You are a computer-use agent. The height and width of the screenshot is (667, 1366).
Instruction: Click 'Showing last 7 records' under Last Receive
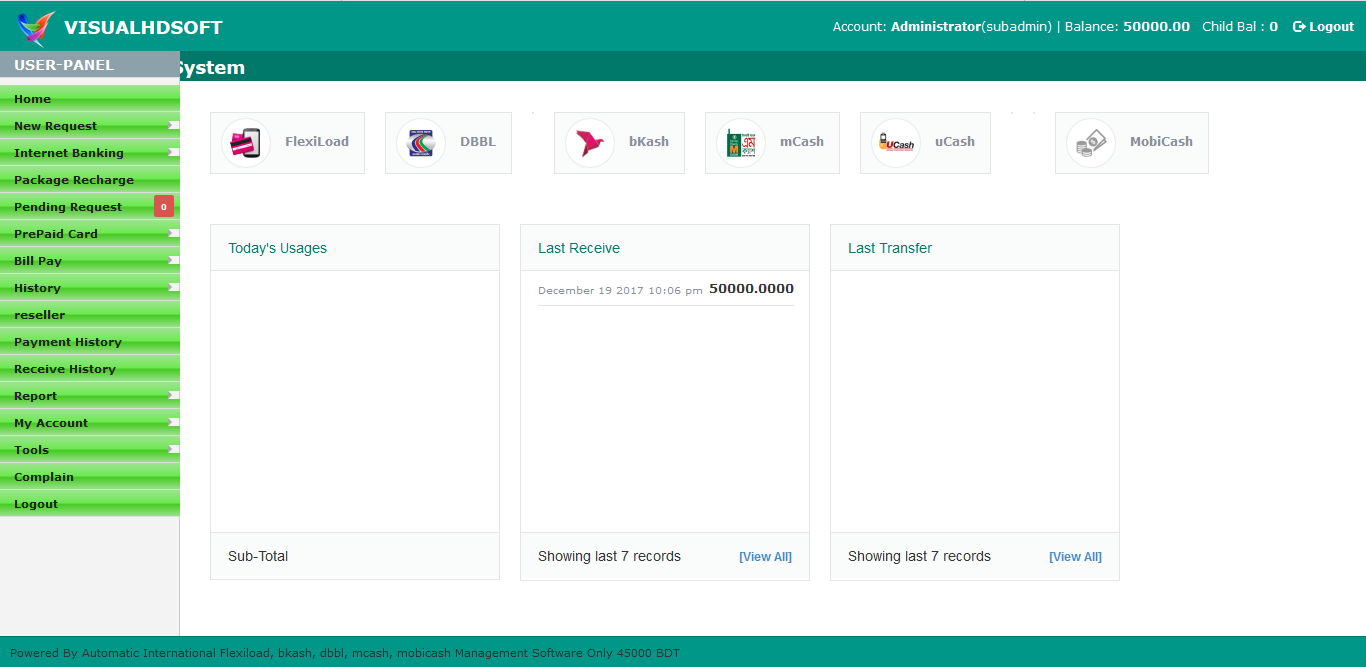[x=609, y=556]
